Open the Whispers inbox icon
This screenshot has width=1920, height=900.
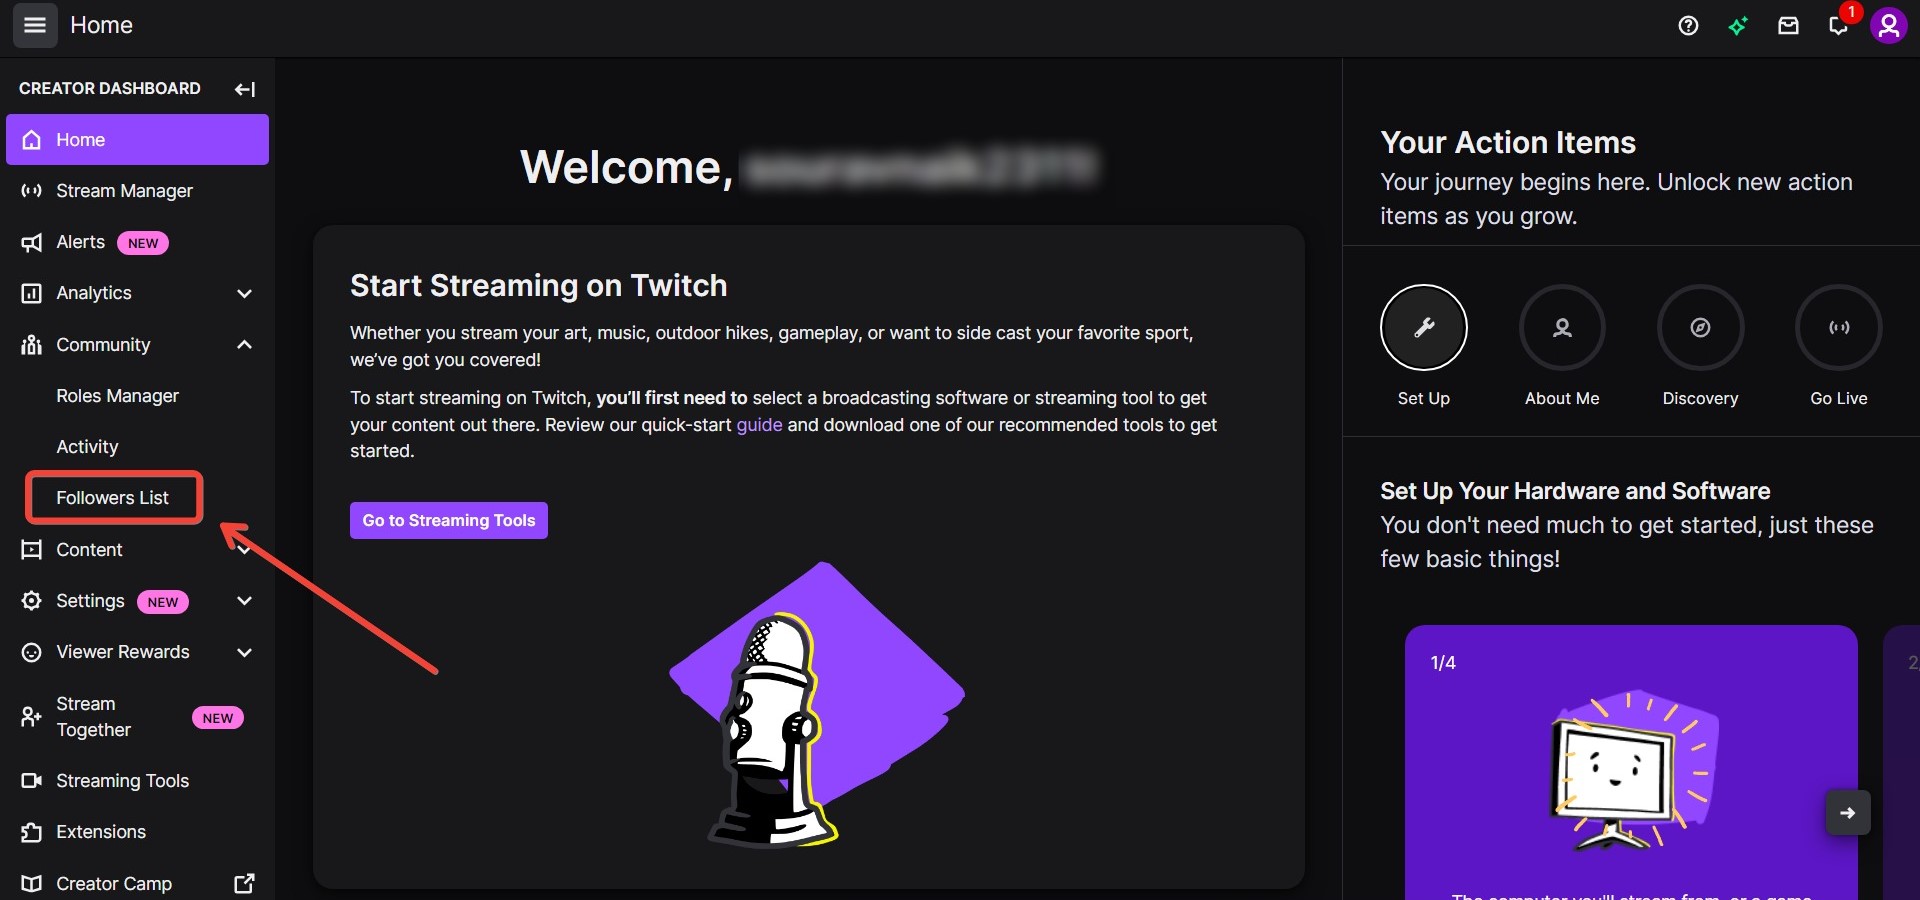pos(1789,25)
